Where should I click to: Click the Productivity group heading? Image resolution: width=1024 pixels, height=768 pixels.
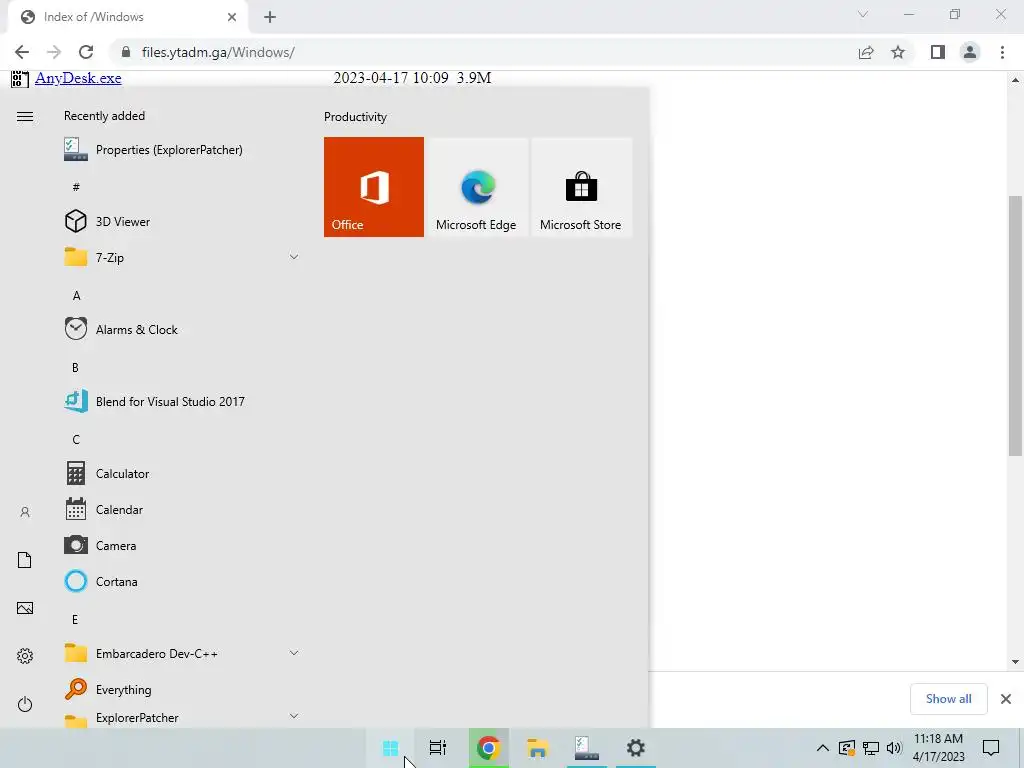coord(355,117)
